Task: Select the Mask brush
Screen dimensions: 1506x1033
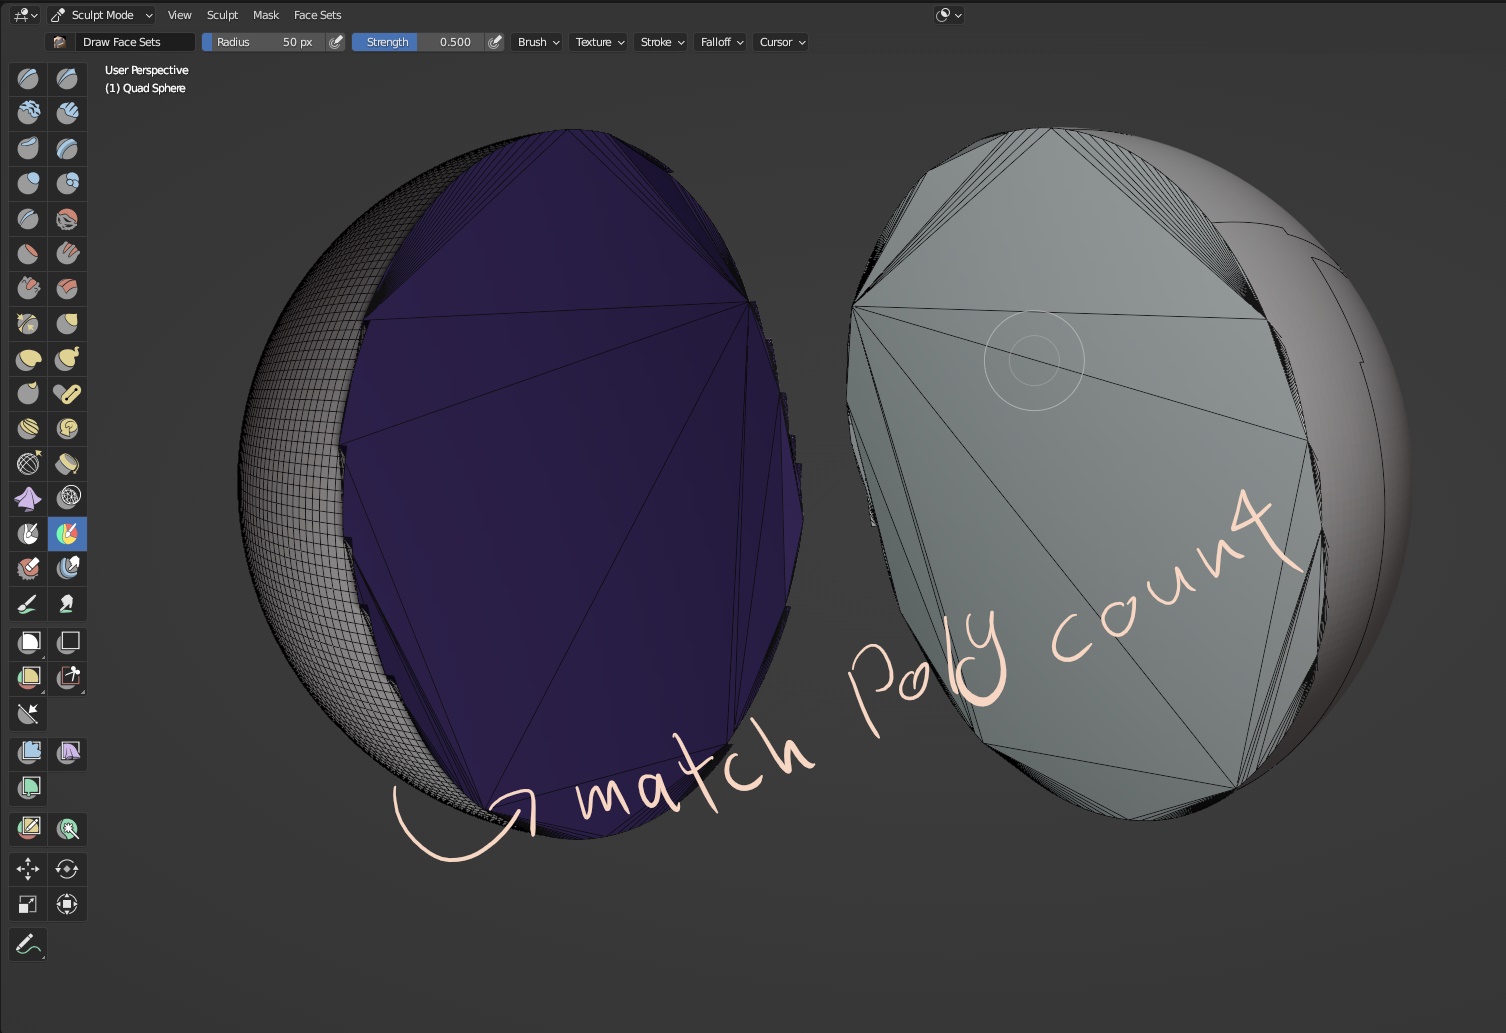Action: 28,533
